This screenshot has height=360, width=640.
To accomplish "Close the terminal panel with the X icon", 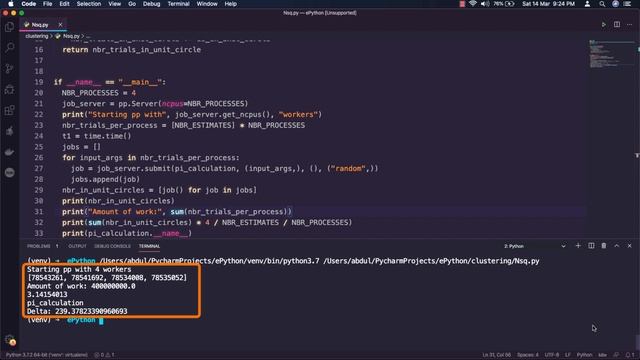I will click(629, 246).
